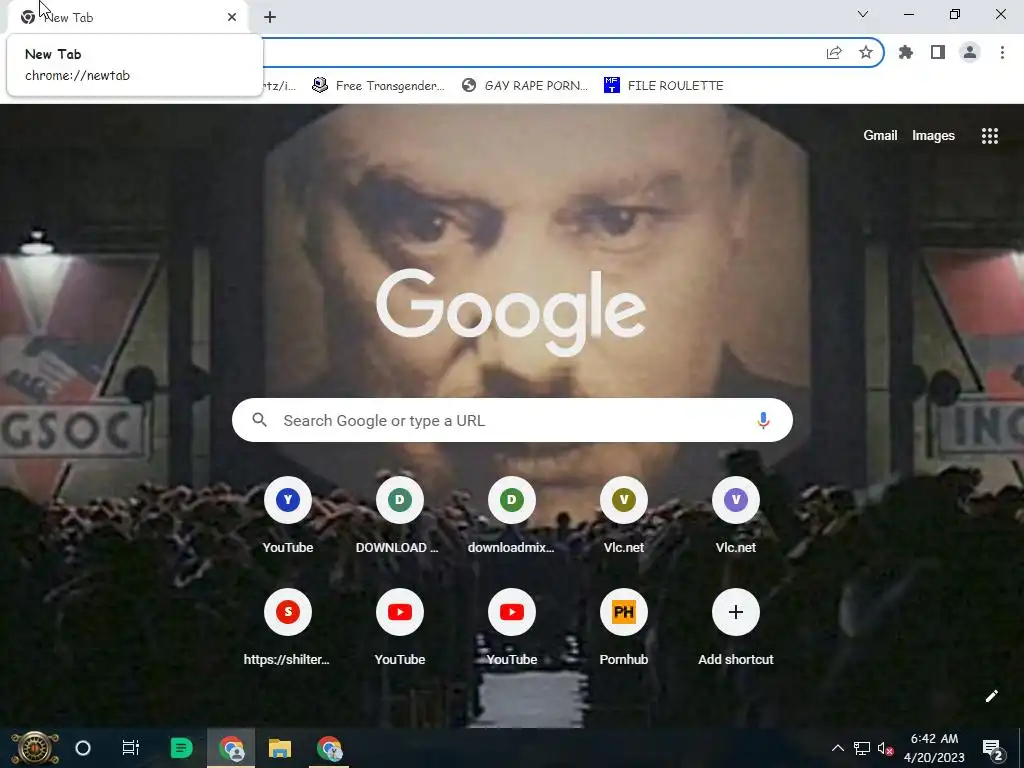The image size is (1024, 768).
Task: Toggle the Chrome side panel
Action: point(938,53)
